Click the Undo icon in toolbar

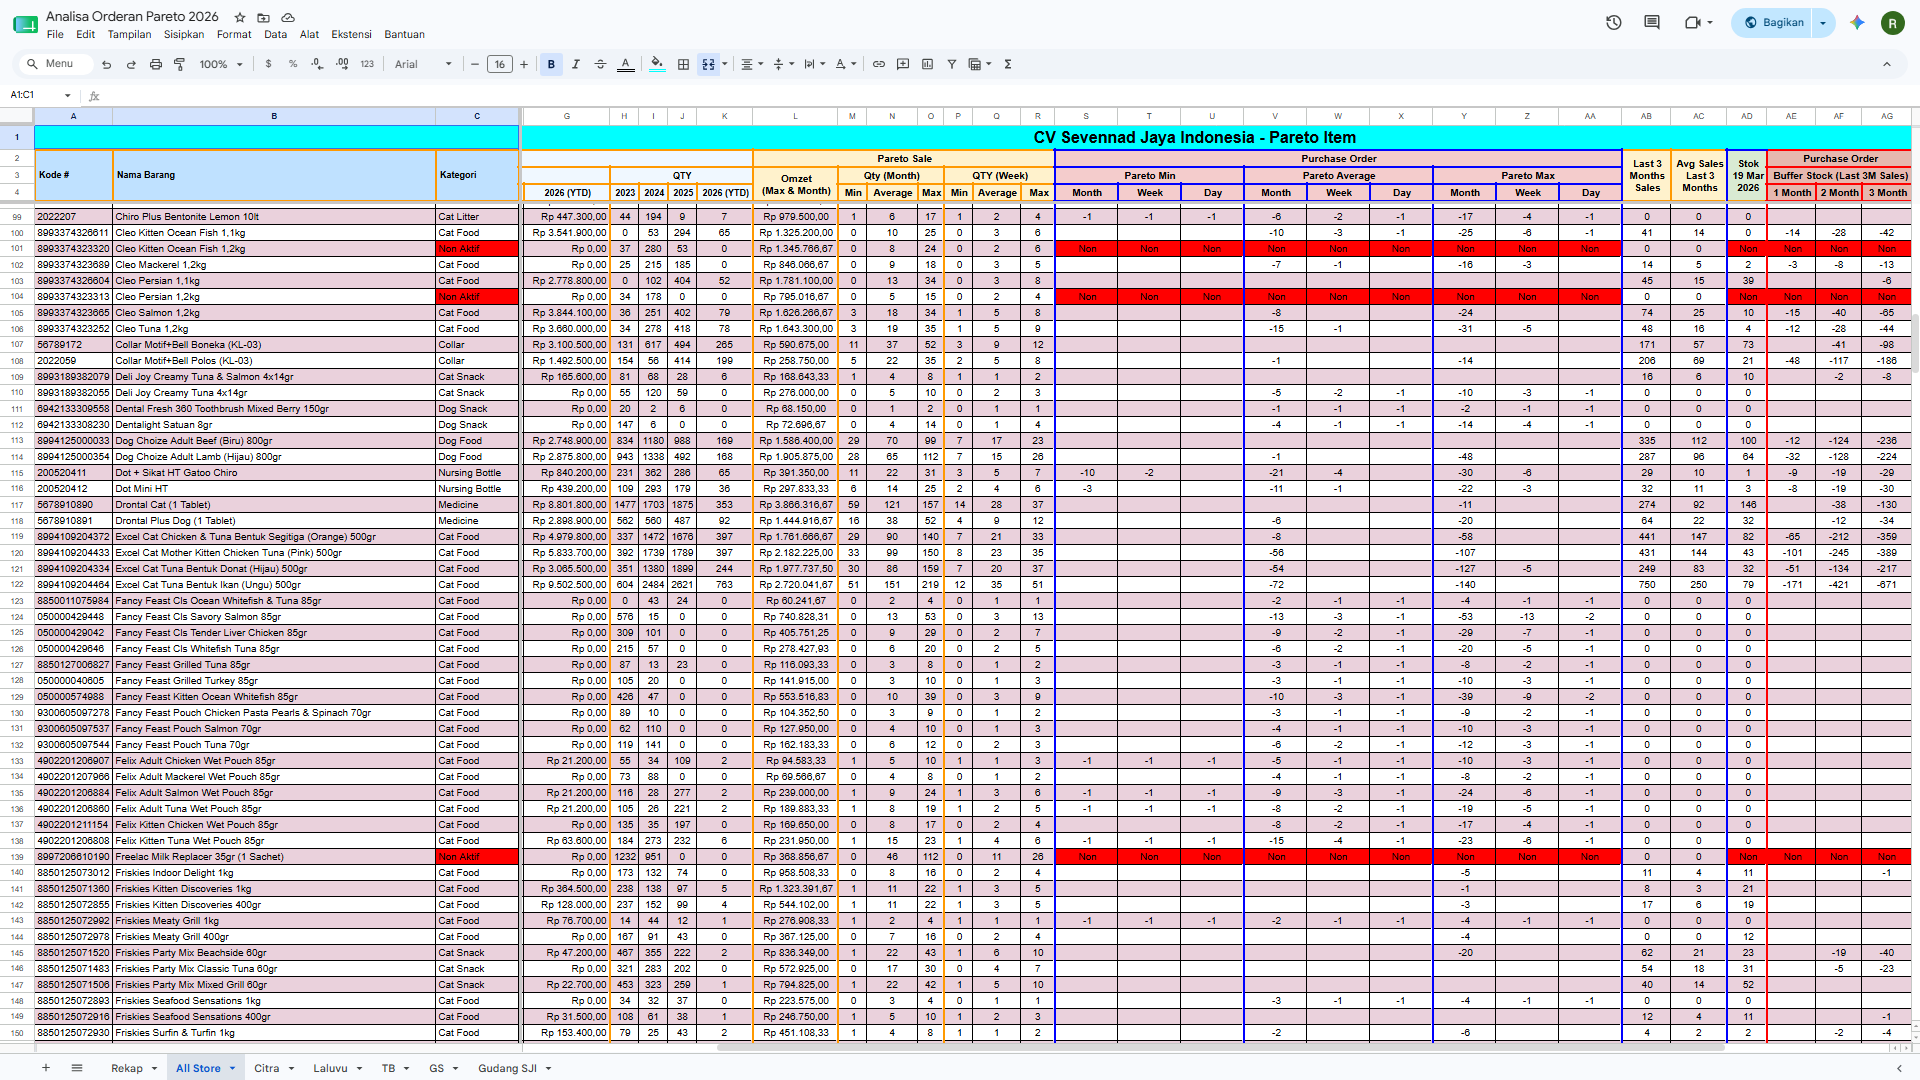(106, 64)
